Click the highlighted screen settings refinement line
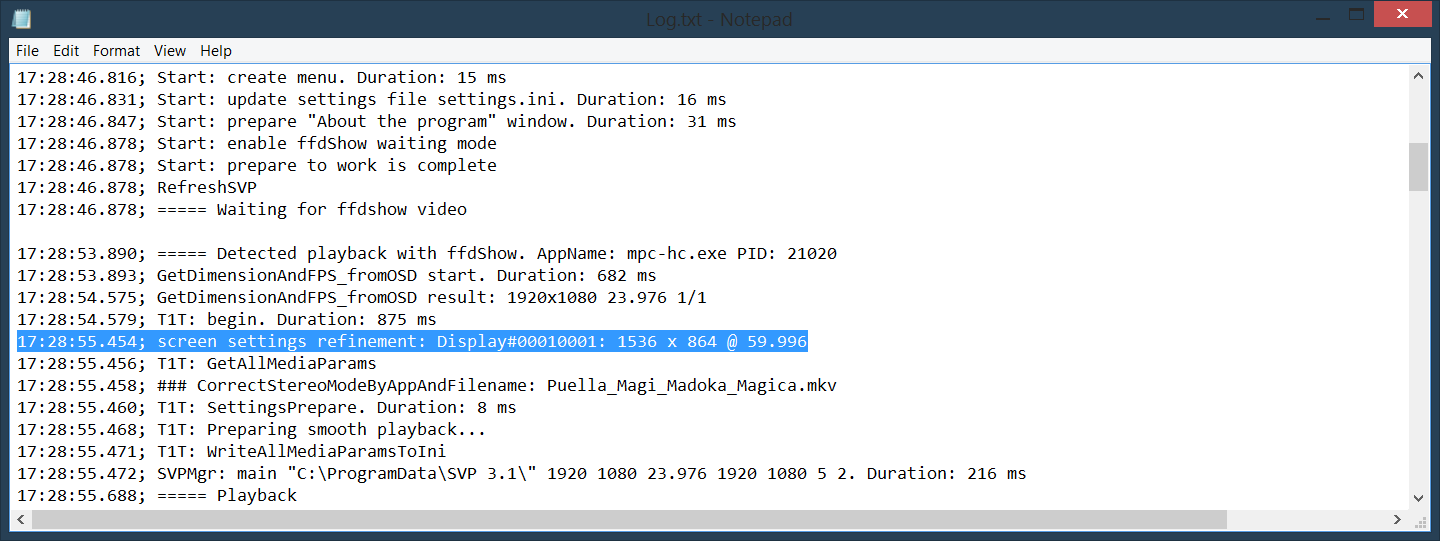 click(x=412, y=342)
